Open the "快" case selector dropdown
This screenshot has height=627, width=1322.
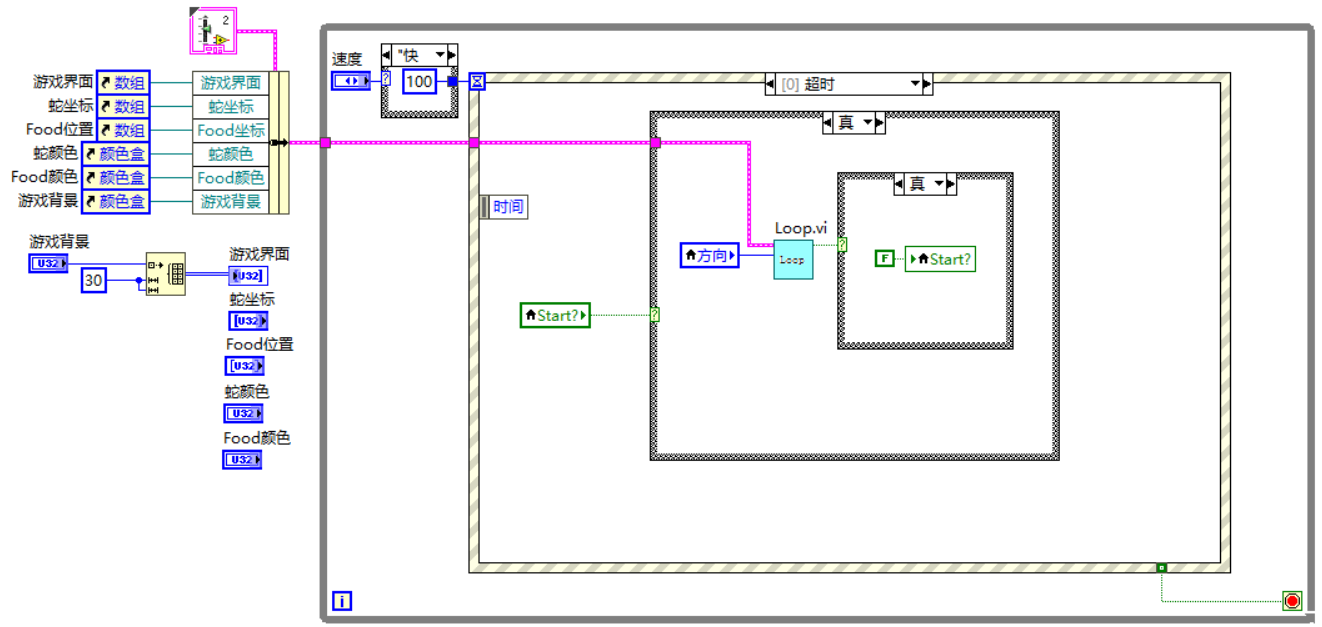[x=439, y=54]
